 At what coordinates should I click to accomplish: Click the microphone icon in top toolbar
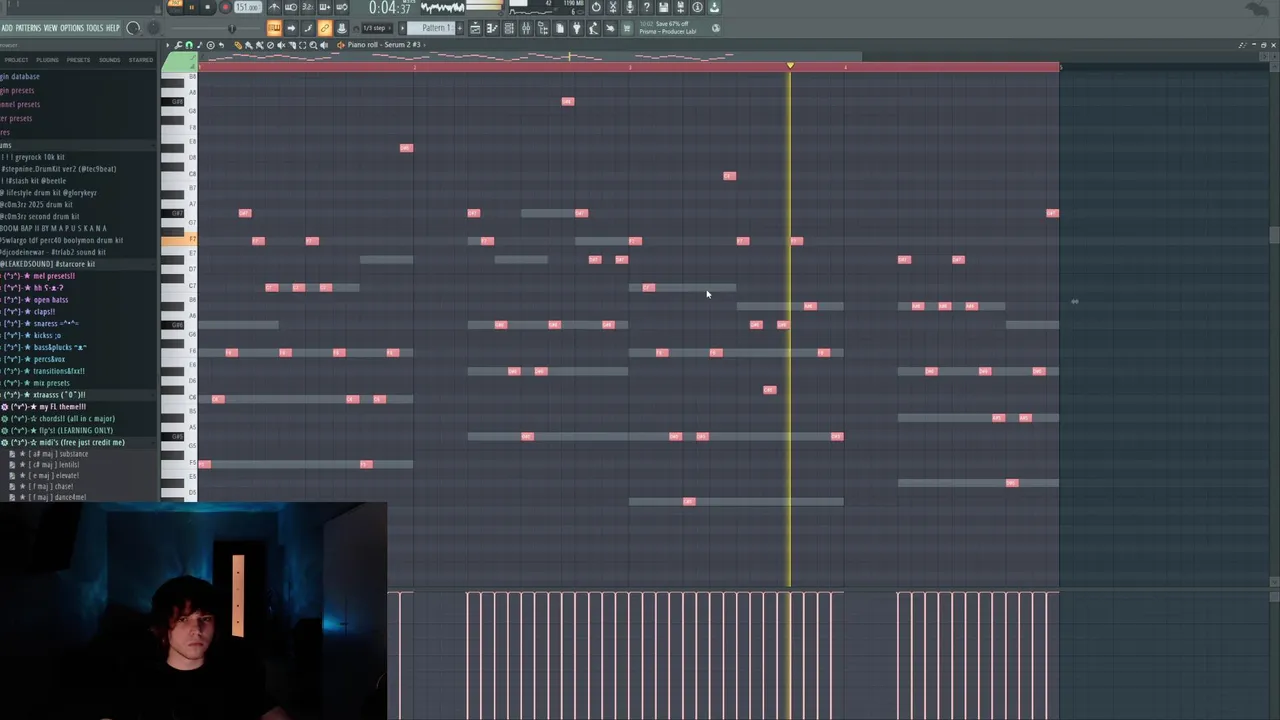pyautogui.click(x=629, y=7)
